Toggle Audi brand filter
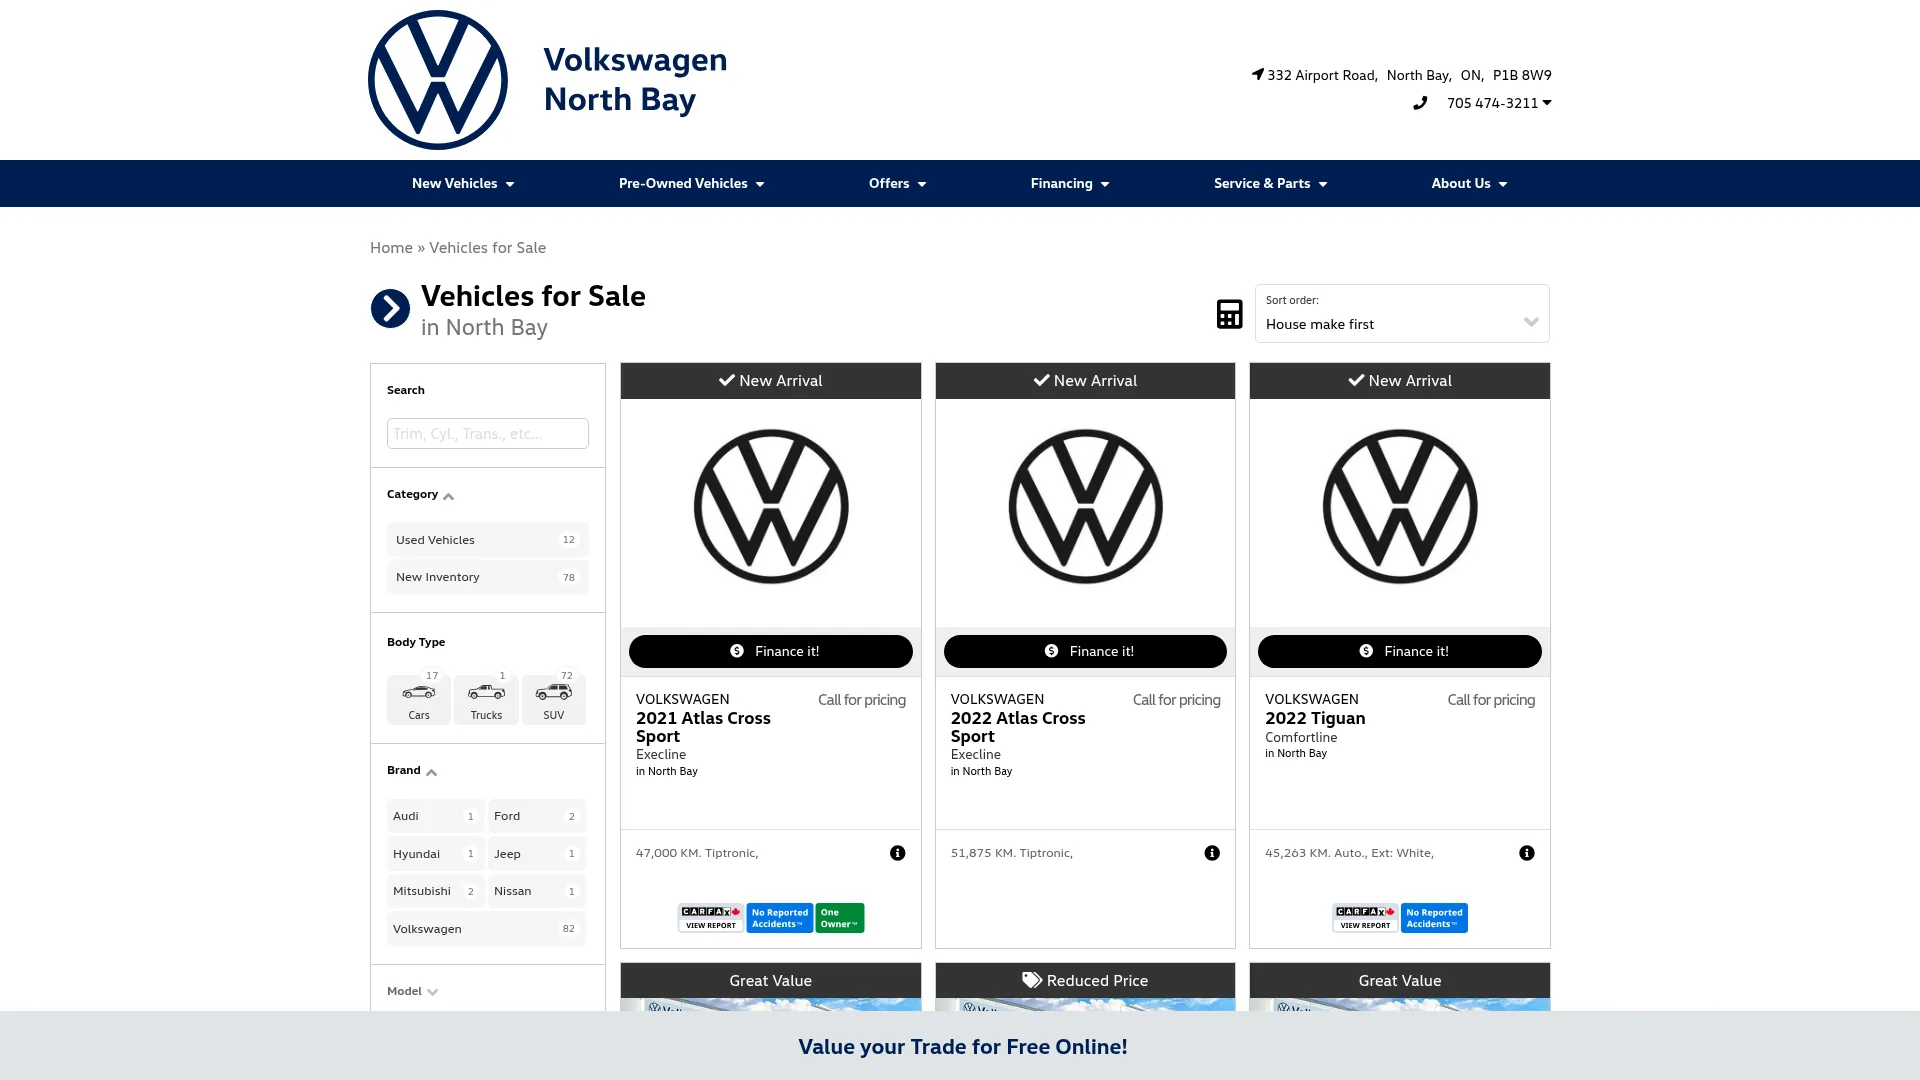Viewport: 1920px width, 1080px height. (x=435, y=816)
